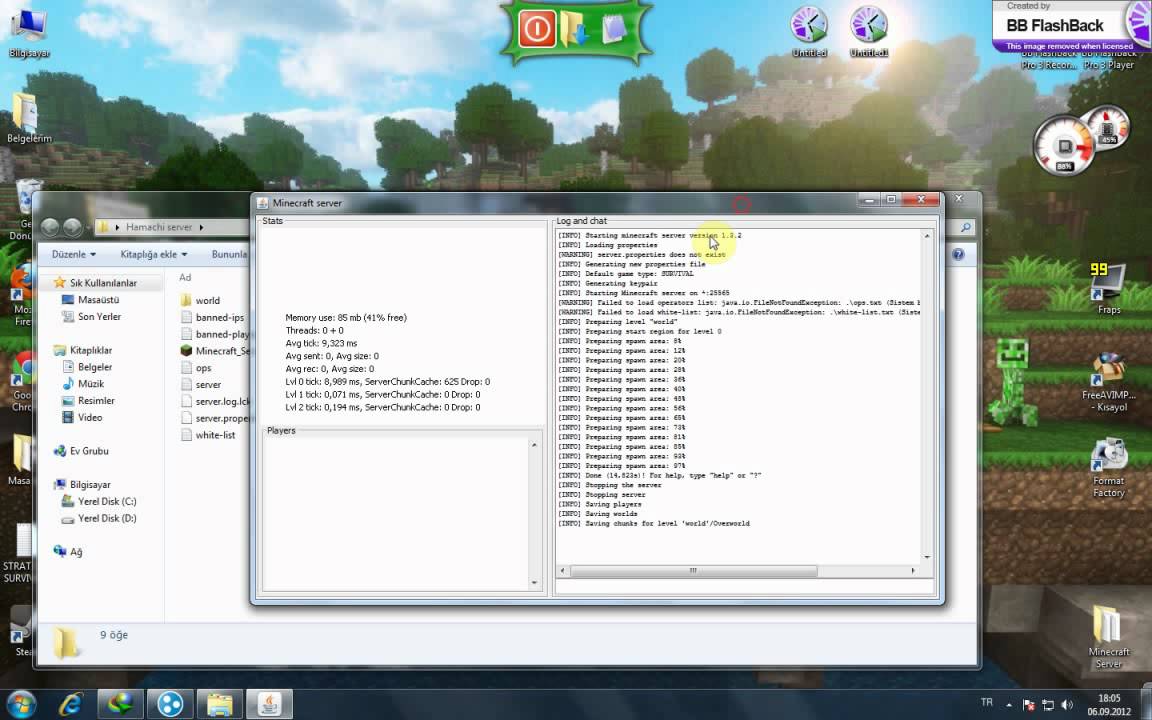
Task: Show hidden system tray icons arrow
Action: coord(1008,705)
